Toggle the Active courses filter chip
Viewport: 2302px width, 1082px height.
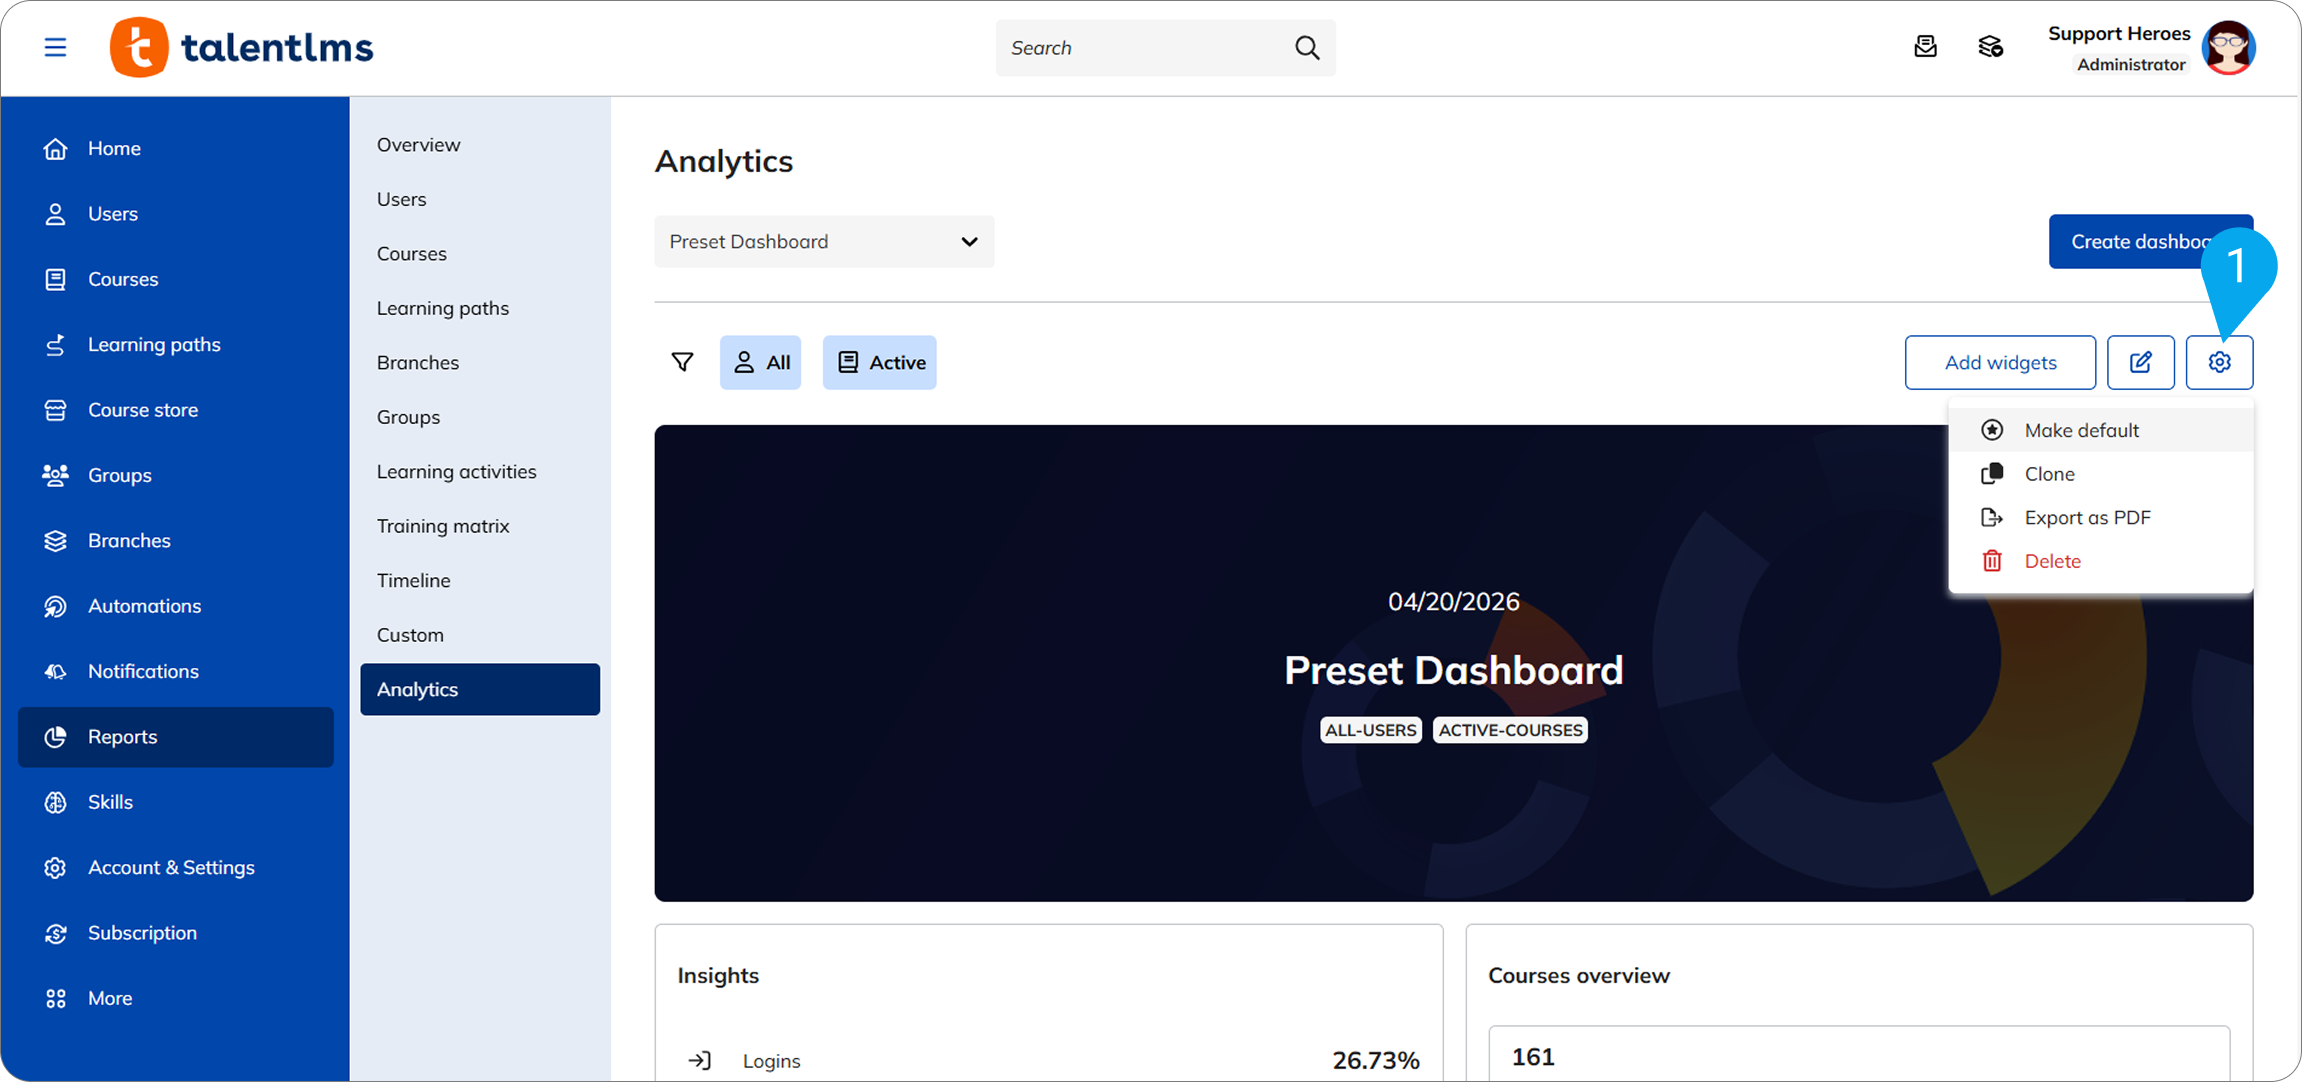(879, 362)
